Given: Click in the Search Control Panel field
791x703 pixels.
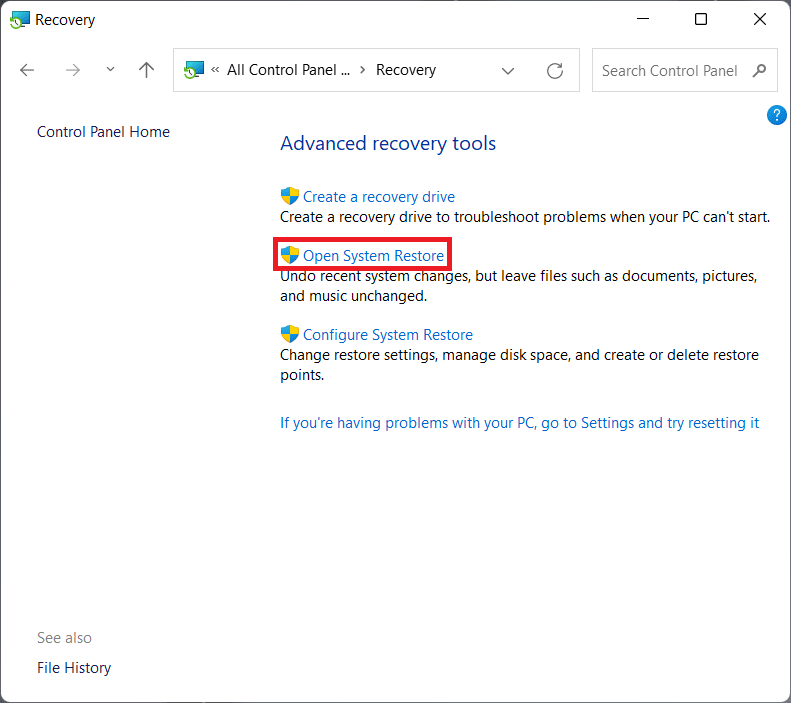Looking at the screenshot, I should 668,71.
